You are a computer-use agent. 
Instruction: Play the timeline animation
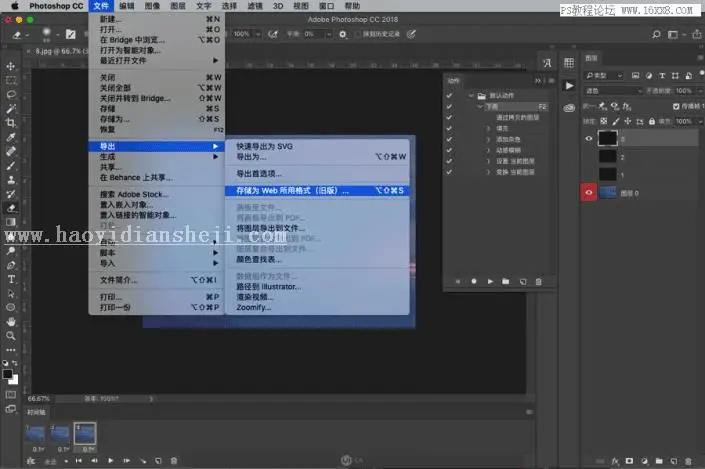(x=111, y=460)
